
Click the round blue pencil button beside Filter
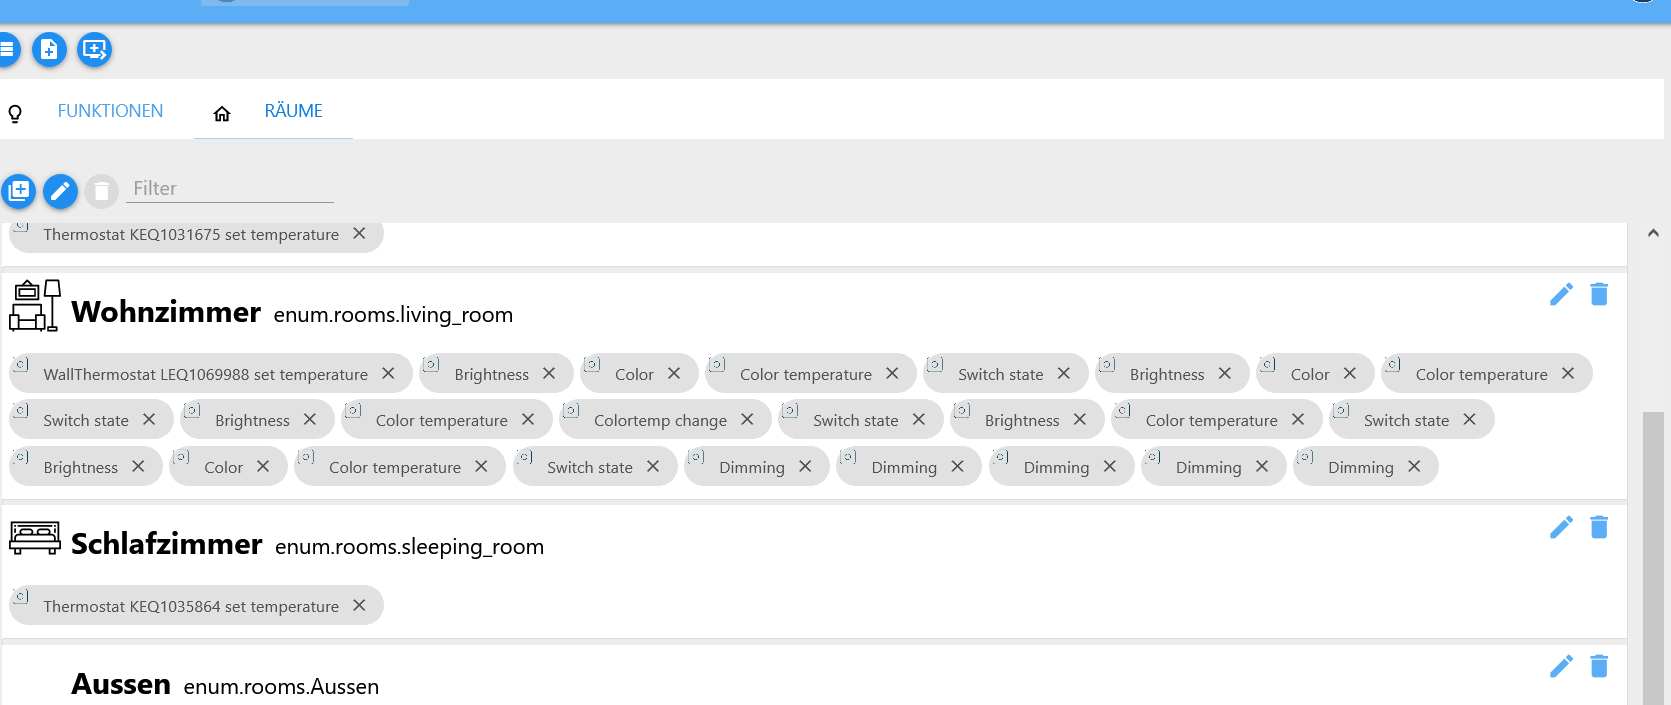pyautogui.click(x=60, y=190)
